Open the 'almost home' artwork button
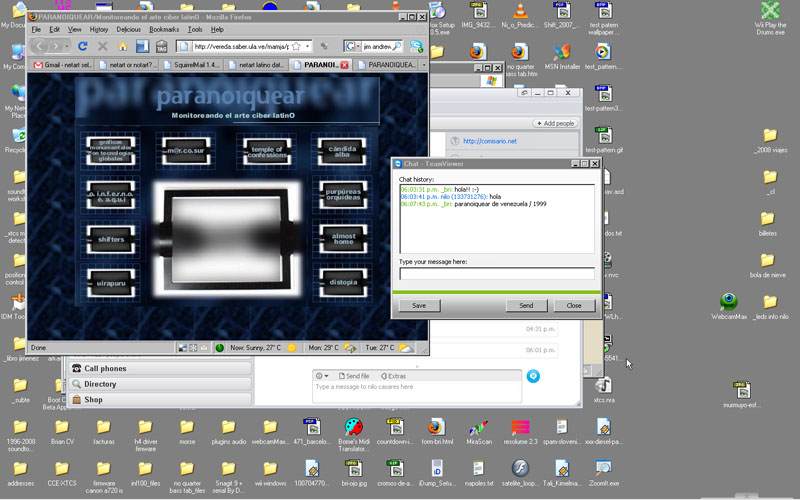 (x=343, y=238)
